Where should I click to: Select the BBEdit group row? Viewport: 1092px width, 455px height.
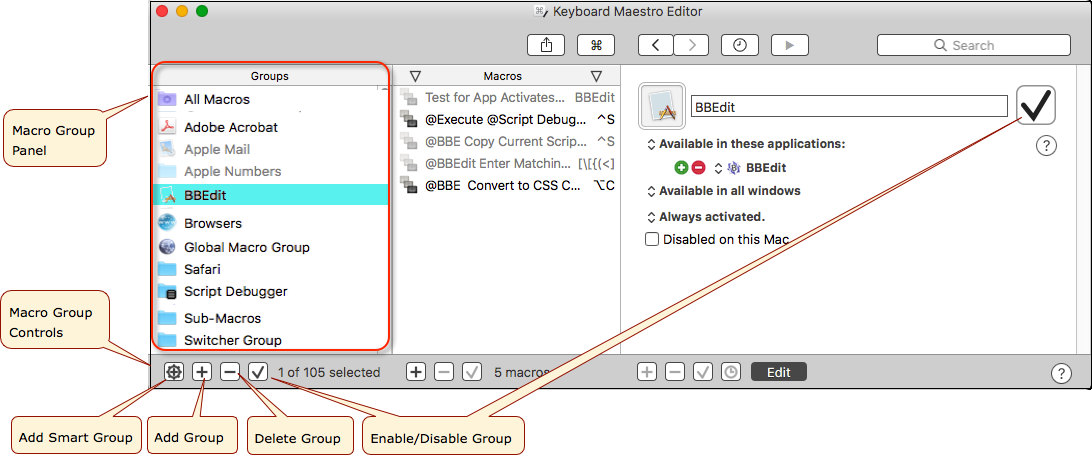pyautogui.click(x=268, y=195)
